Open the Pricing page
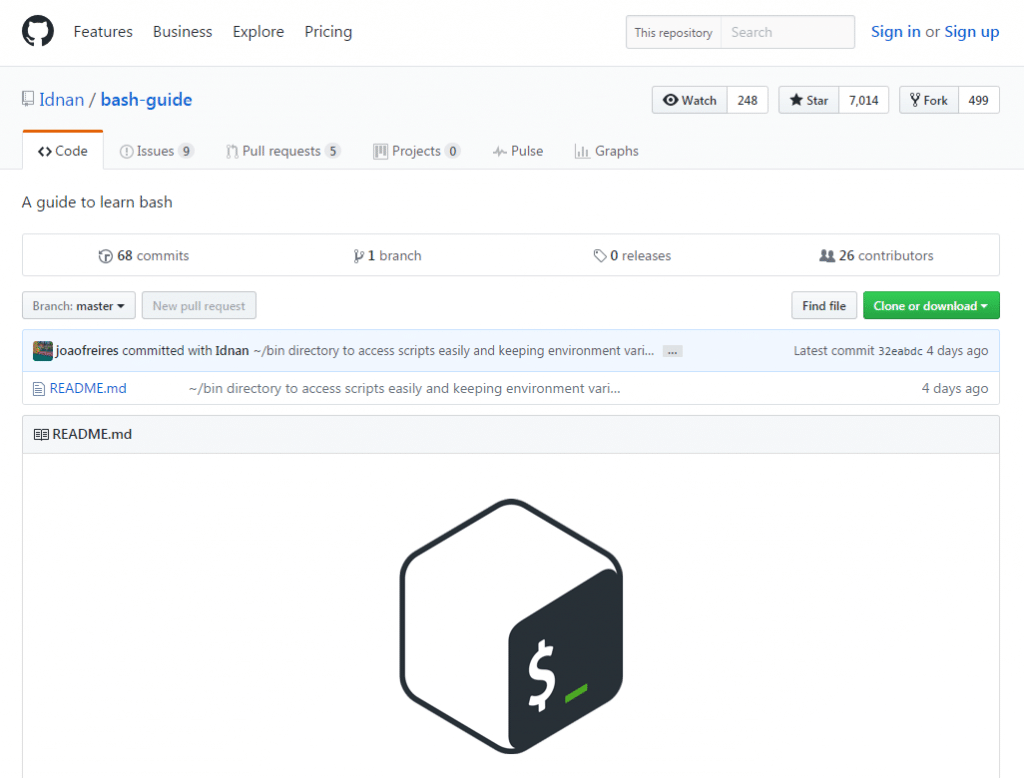This screenshot has height=778, width=1024. click(x=328, y=31)
